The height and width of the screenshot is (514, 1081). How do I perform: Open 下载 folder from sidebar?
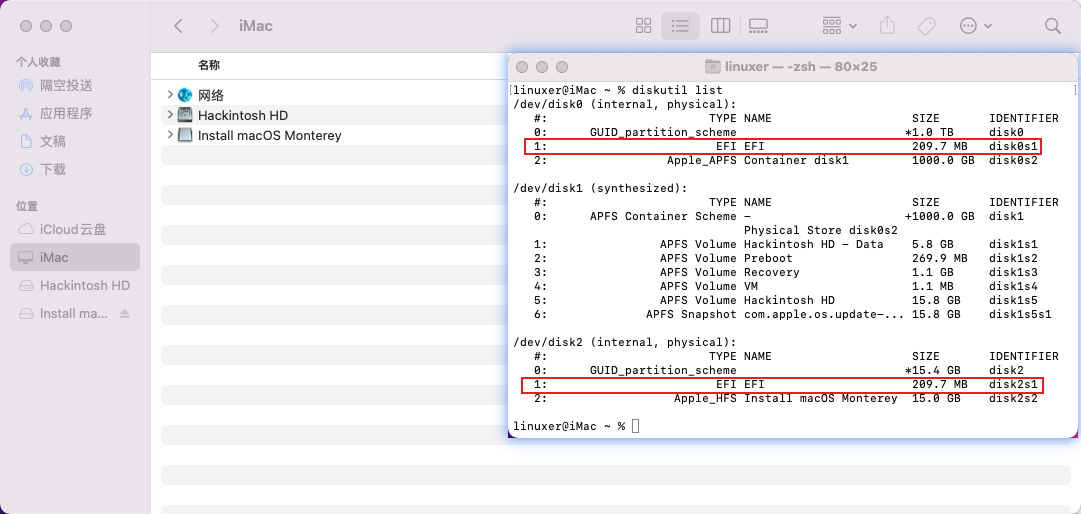pos(53,169)
